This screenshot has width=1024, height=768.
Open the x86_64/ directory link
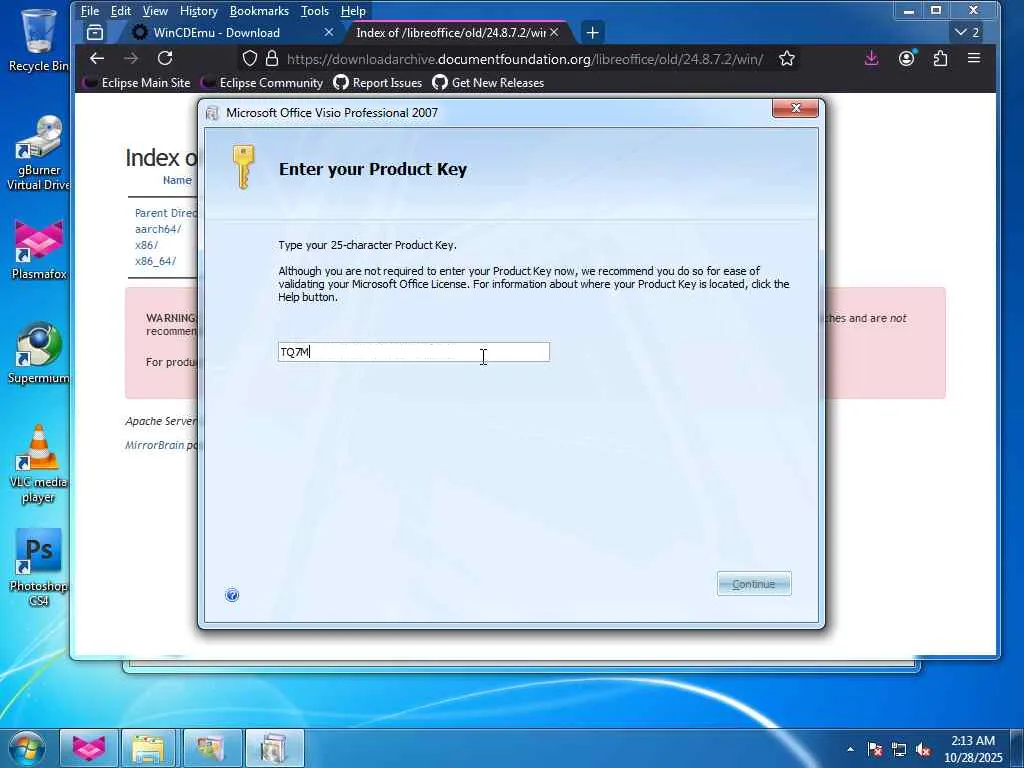click(x=155, y=261)
